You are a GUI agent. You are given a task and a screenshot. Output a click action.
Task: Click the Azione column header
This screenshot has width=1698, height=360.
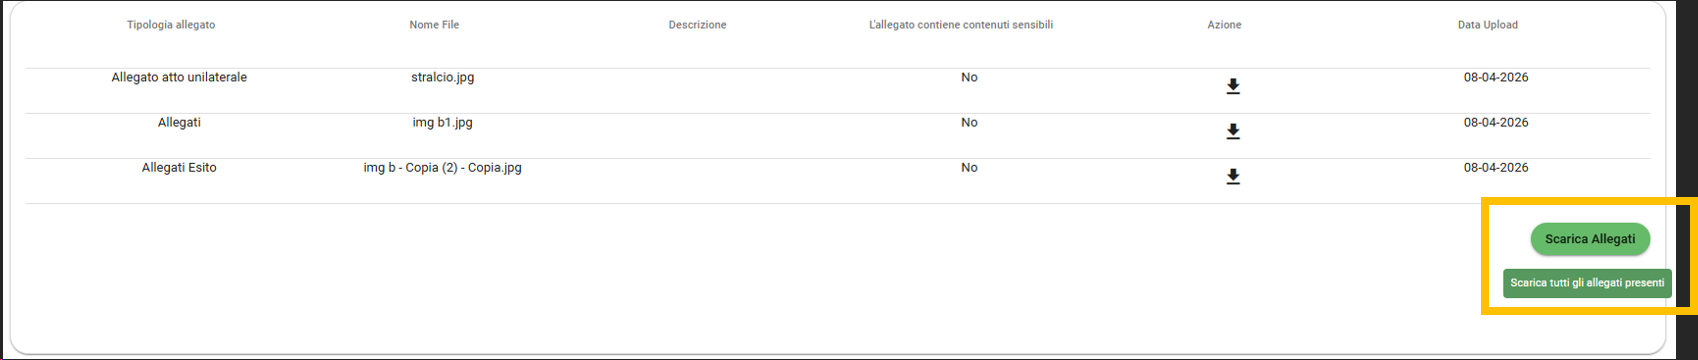[x=1224, y=25]
